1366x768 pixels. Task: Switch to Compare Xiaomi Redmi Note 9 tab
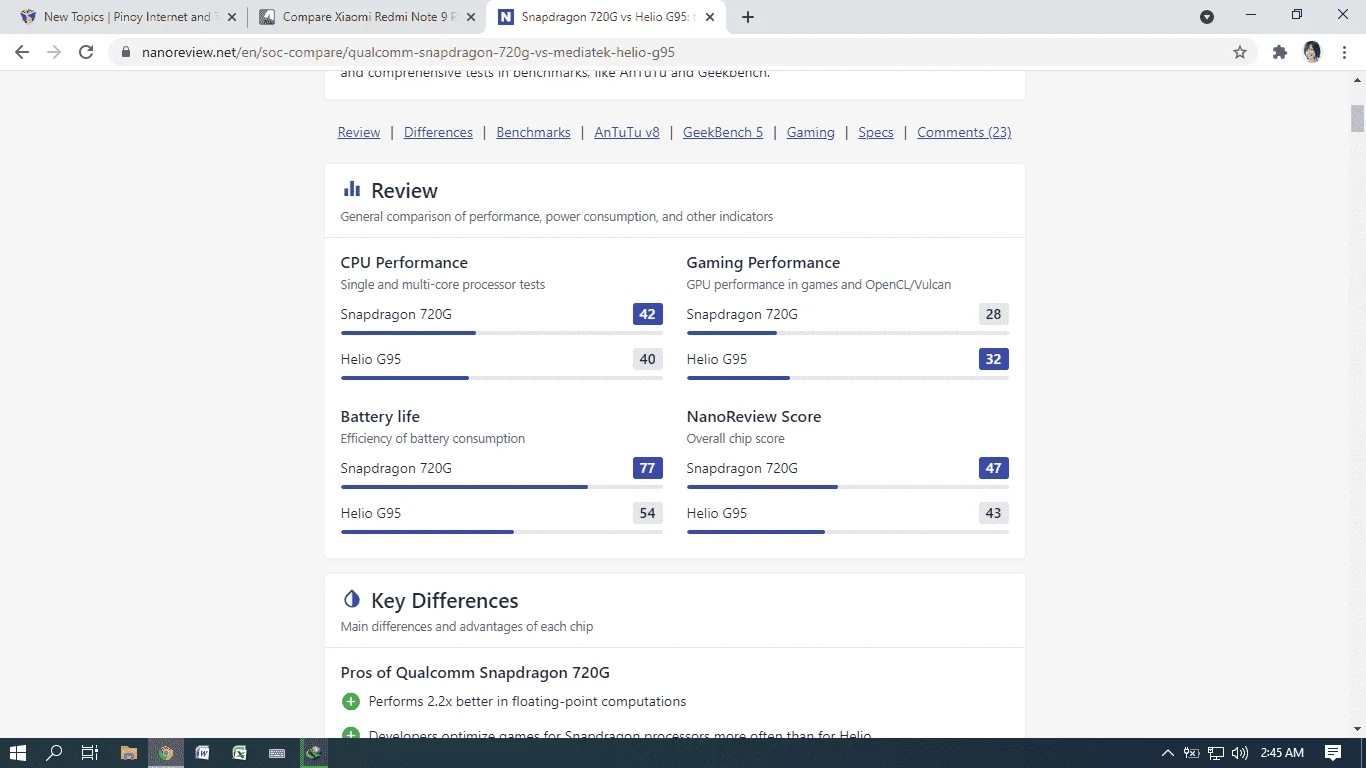[367, 17]
